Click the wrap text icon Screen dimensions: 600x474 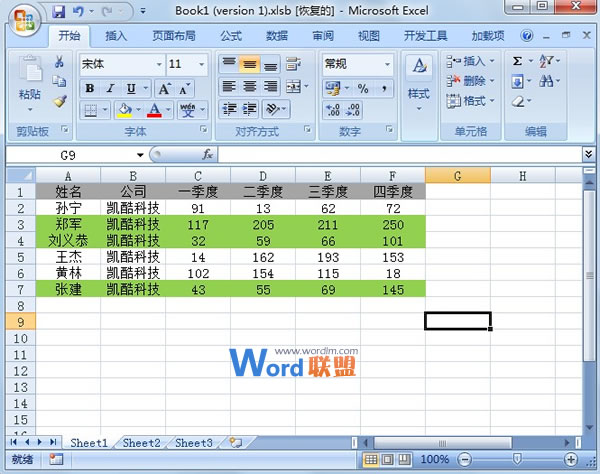[x=293, y=64]
